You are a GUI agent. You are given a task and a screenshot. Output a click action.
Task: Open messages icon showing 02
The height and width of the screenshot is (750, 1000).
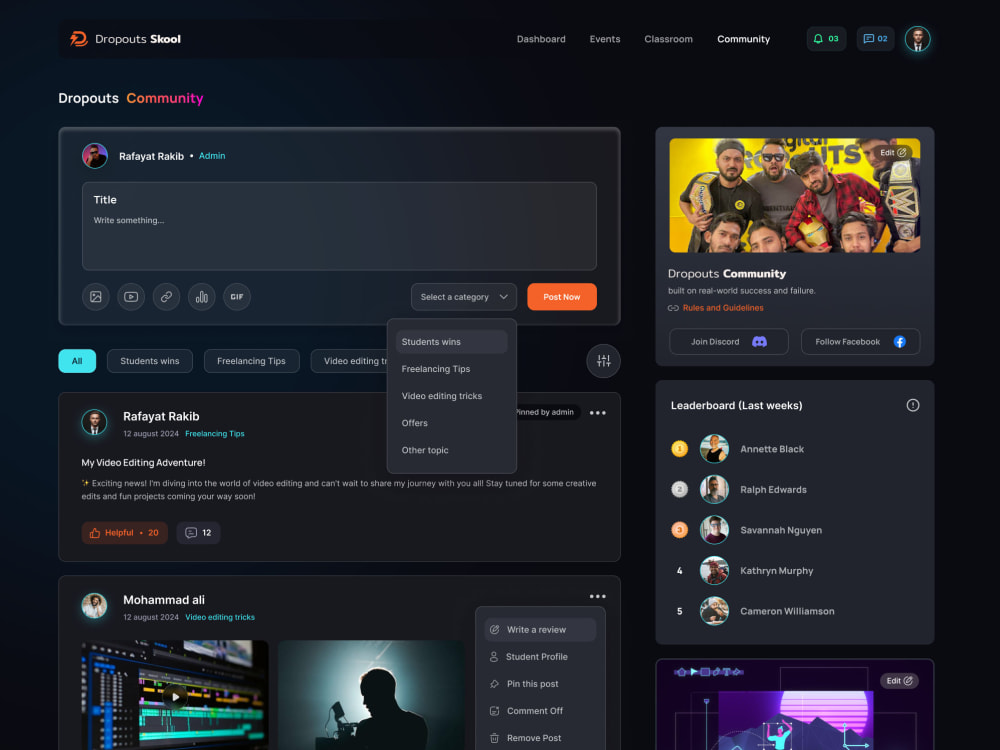tap(875, 39)
